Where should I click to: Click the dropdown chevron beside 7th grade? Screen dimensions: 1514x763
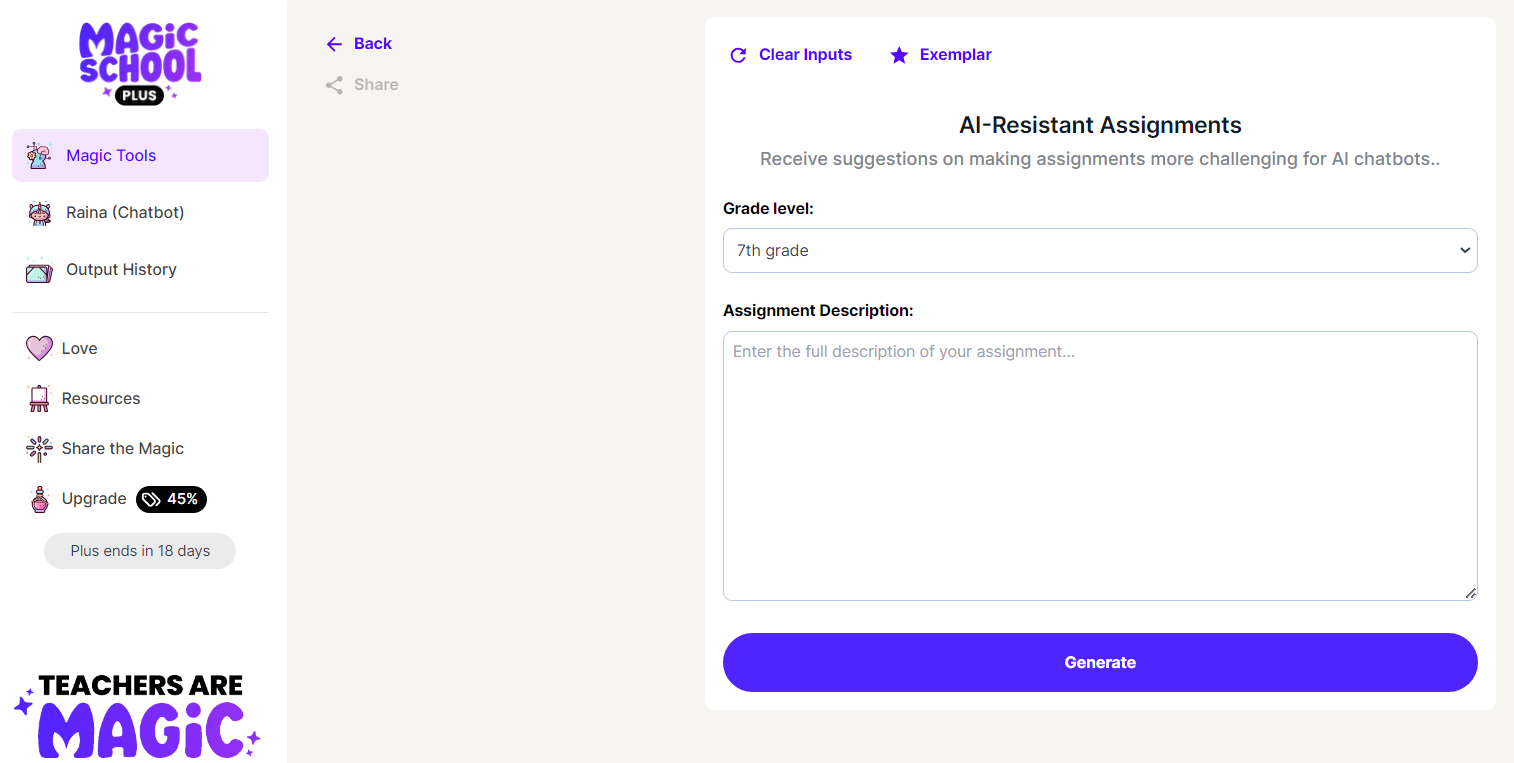pos(1465,251)
